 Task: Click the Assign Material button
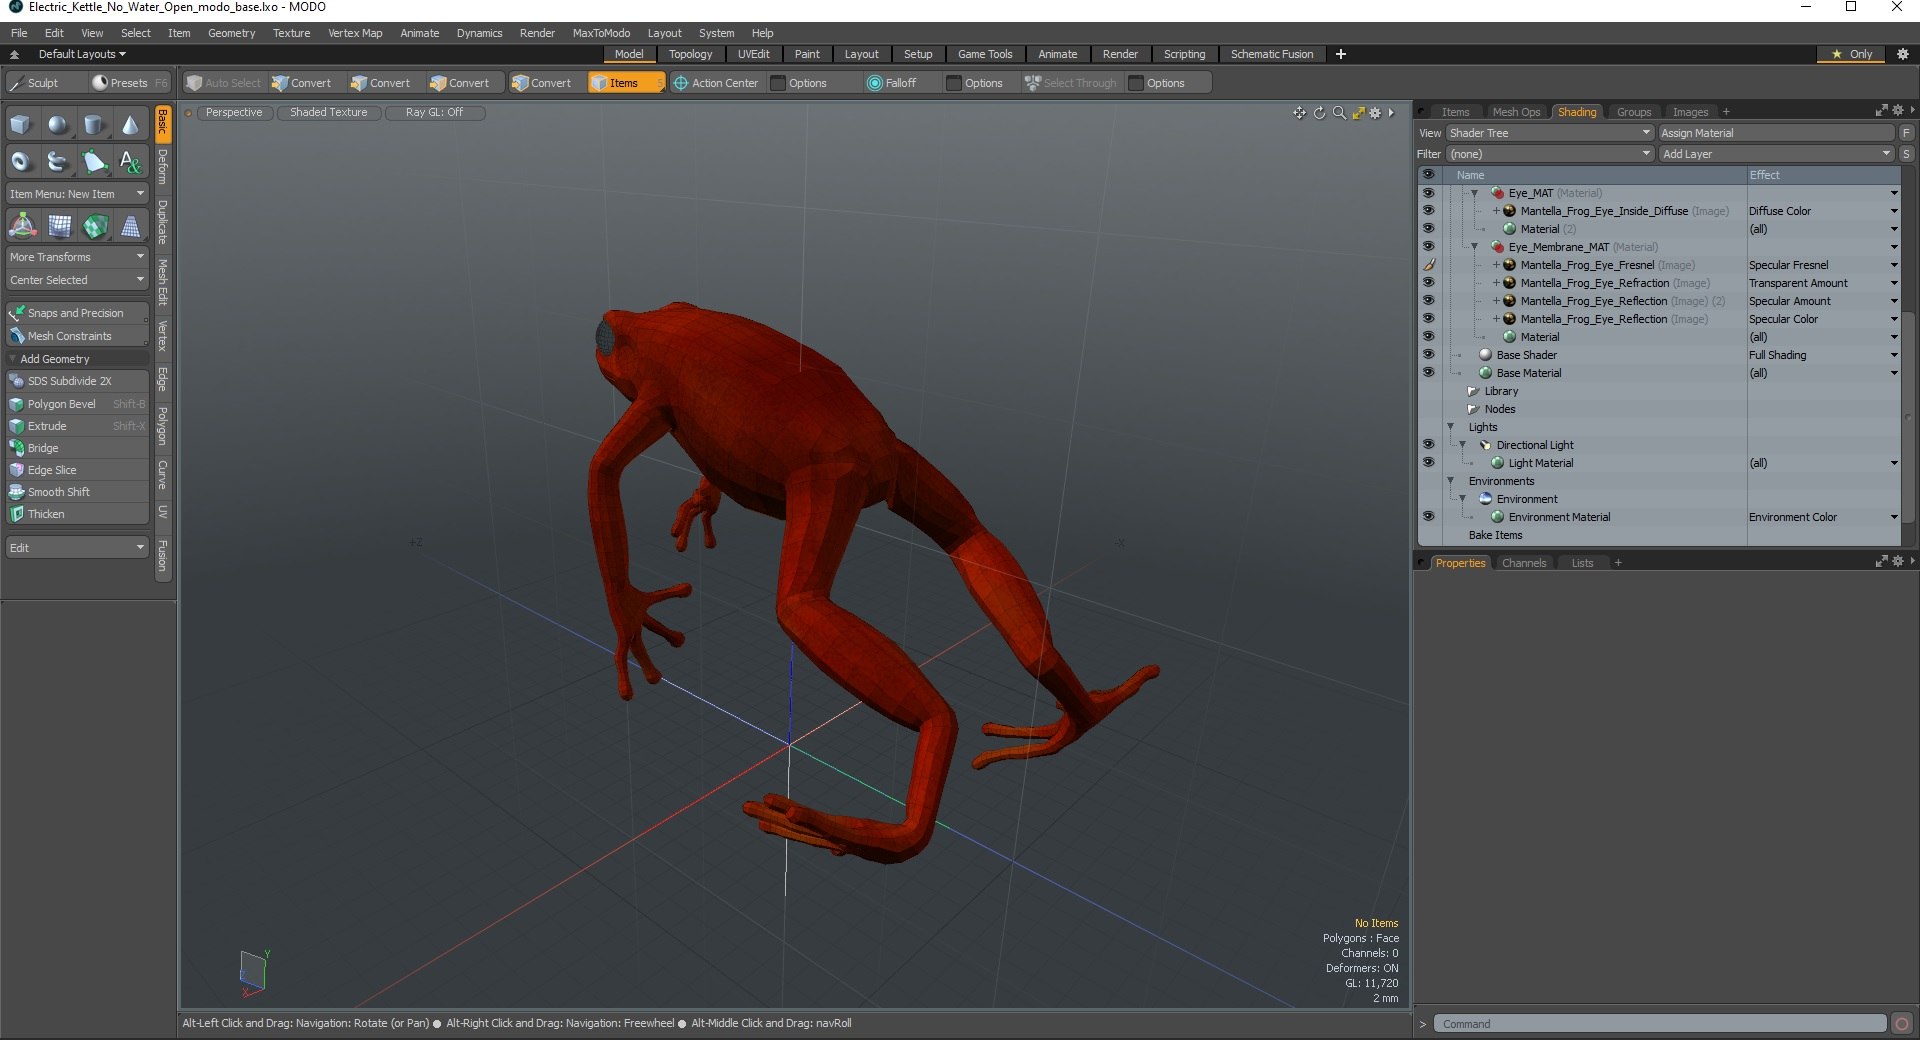pyautogui.click(x=1776, y=133)
